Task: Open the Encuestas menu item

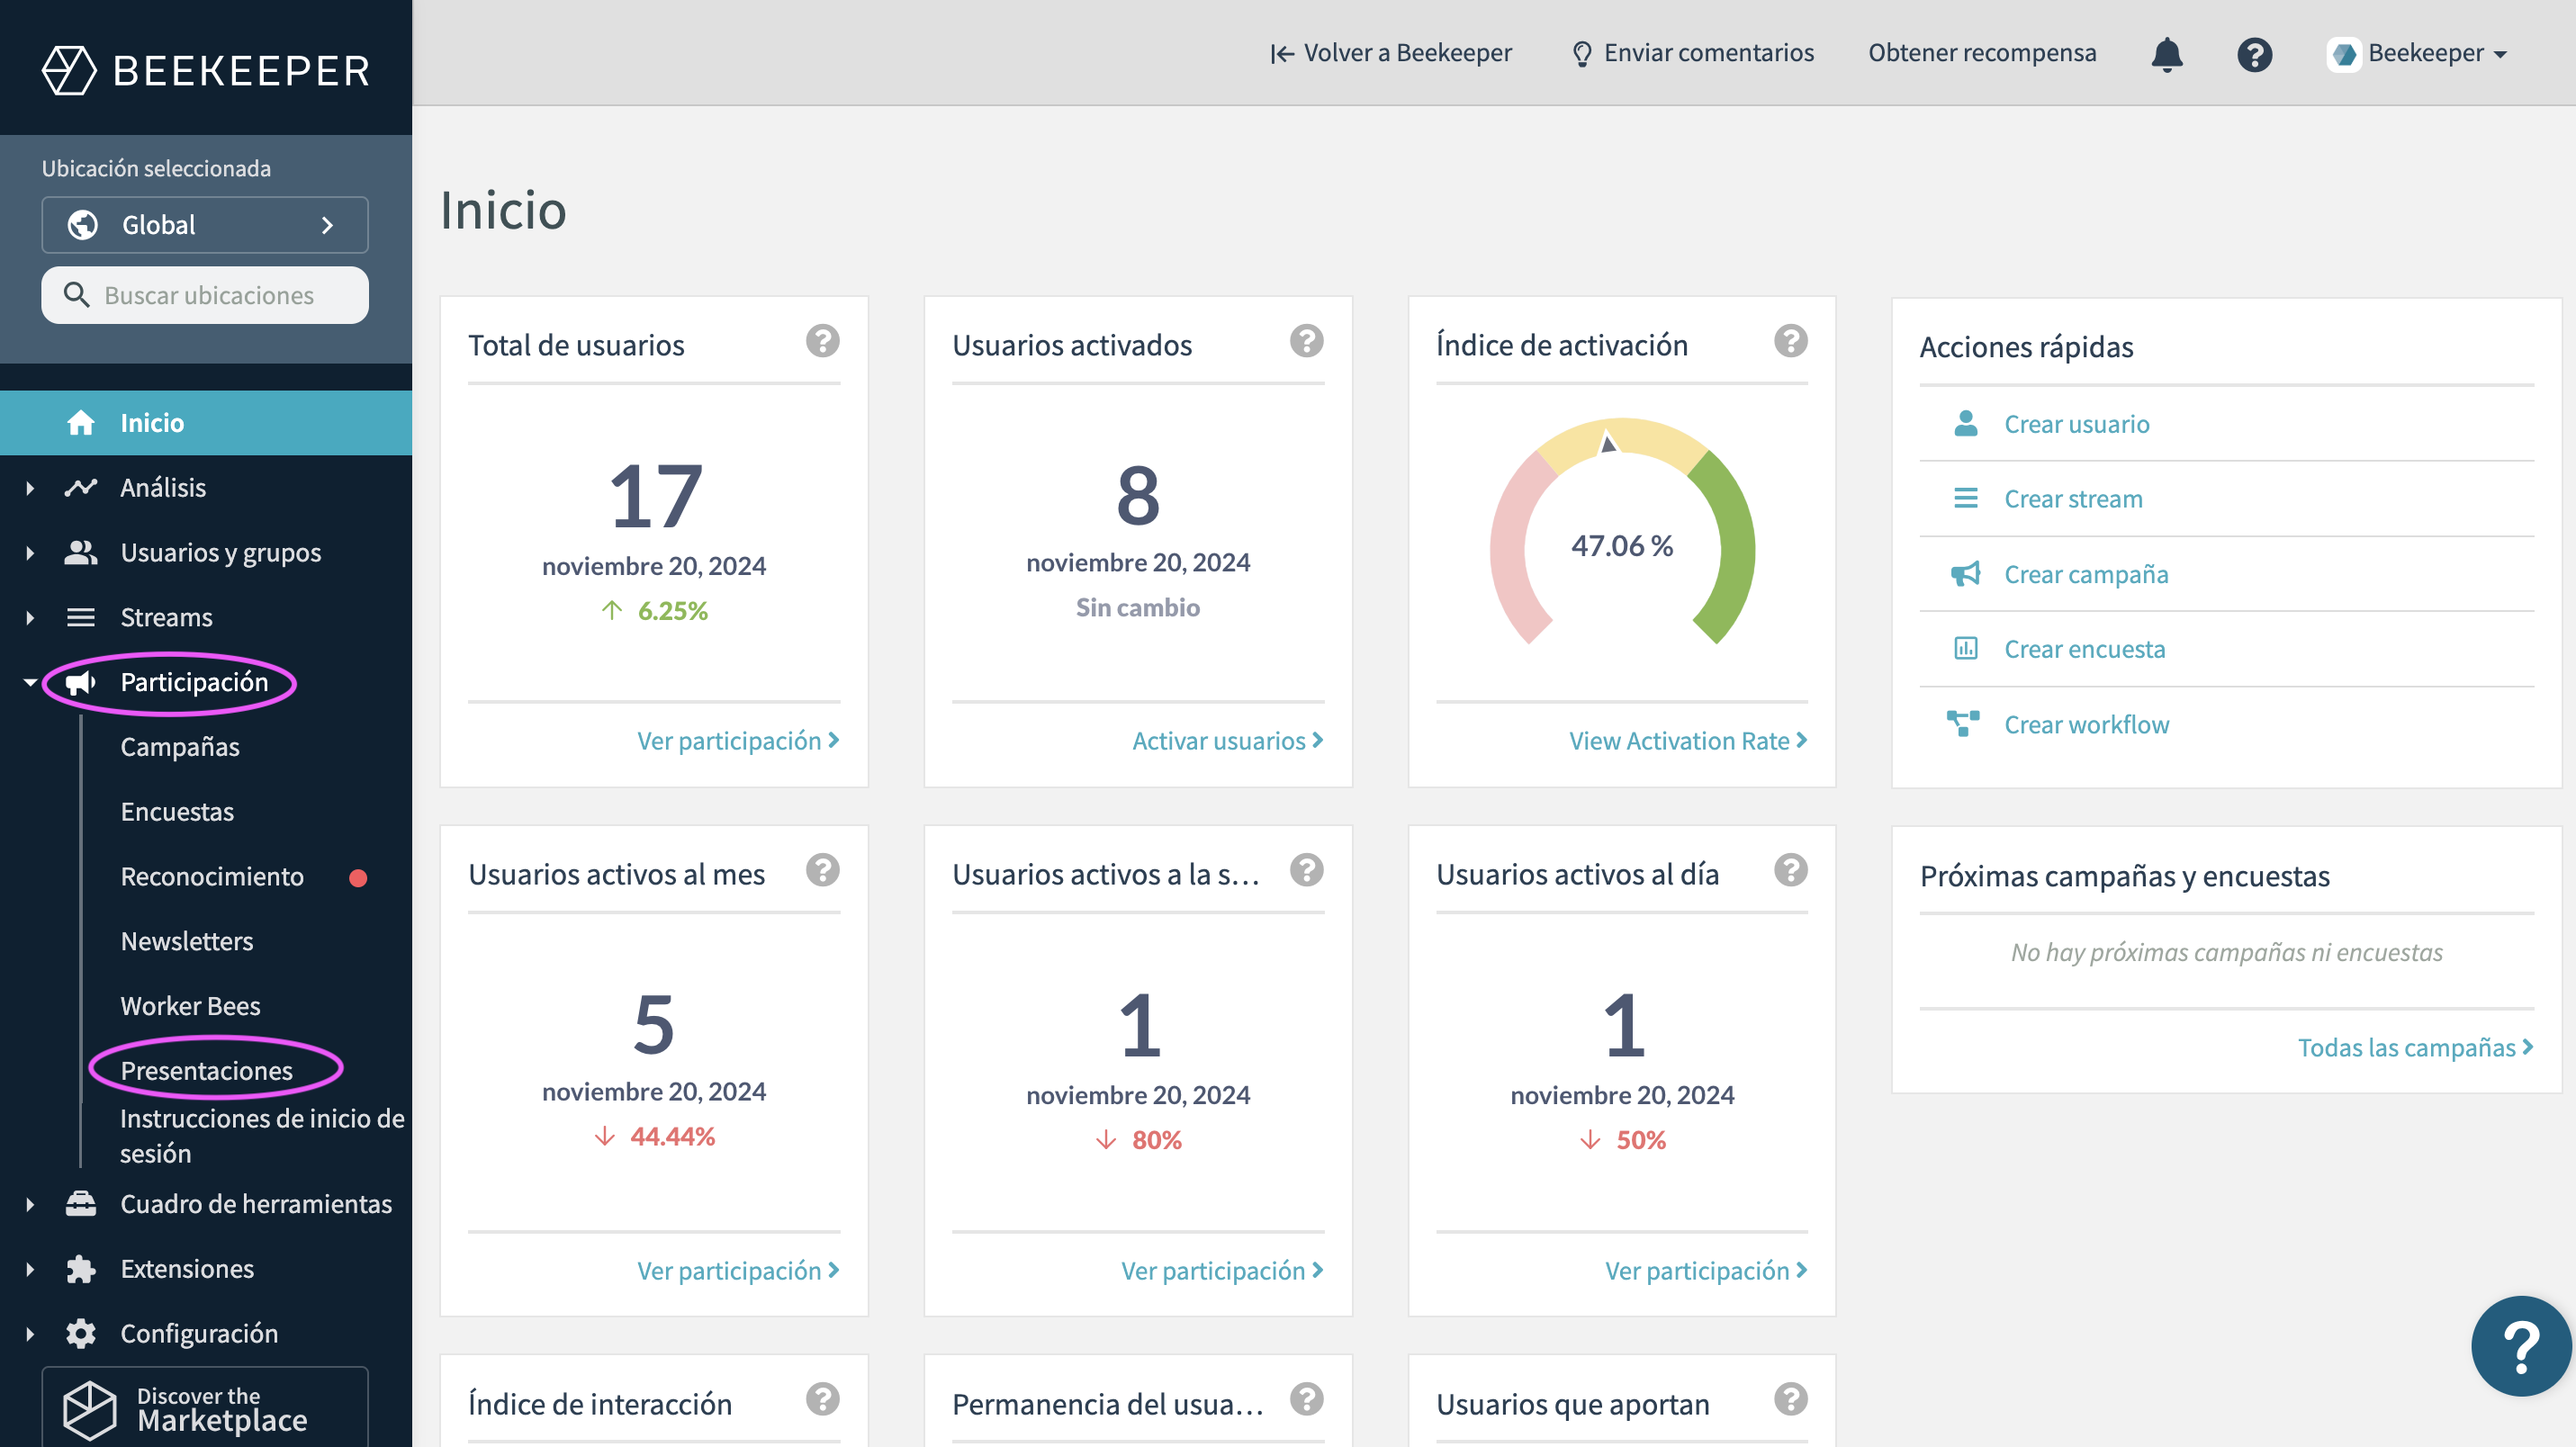Action: (177, 811)
